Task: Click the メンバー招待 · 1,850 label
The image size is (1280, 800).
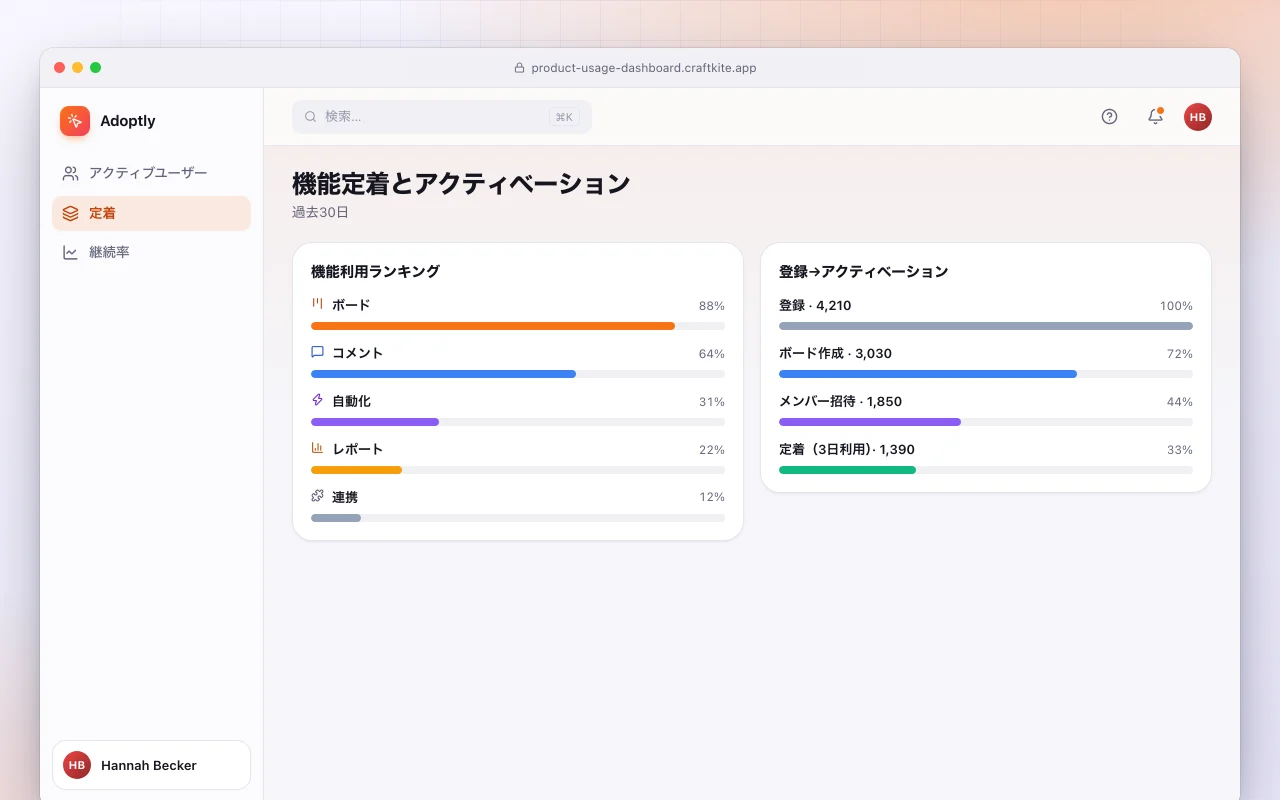Action: click(840, 401)
